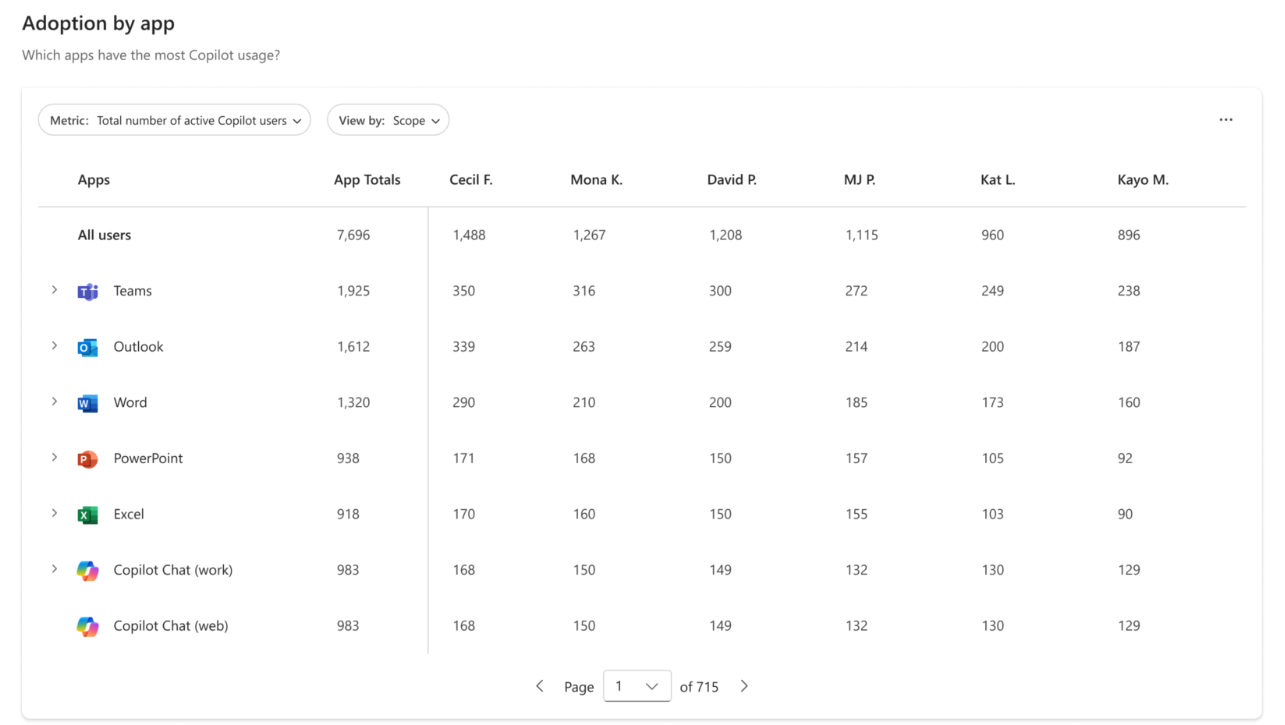Click the Copilot Chat (work) icon
Image resolution: width=1285 pixels, height=725 pixels.
88,571
